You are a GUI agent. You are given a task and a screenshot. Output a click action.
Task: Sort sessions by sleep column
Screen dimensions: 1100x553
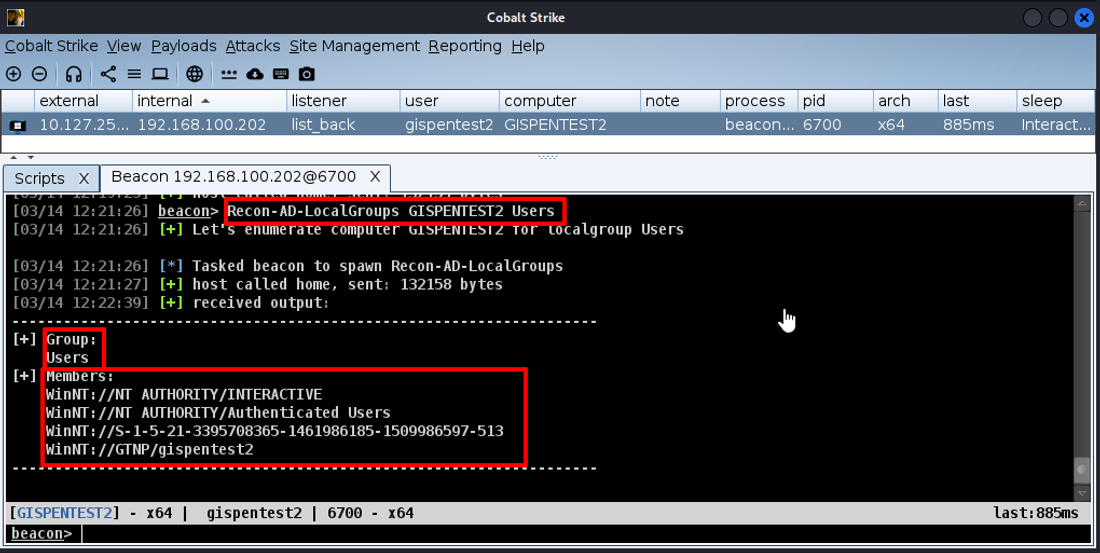[1056, 101]
